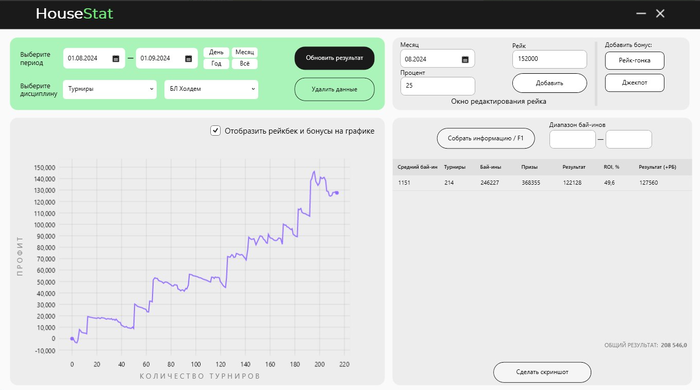Click the Бай-ины column header
The image size is (700, 390).
tap(491, 167)
